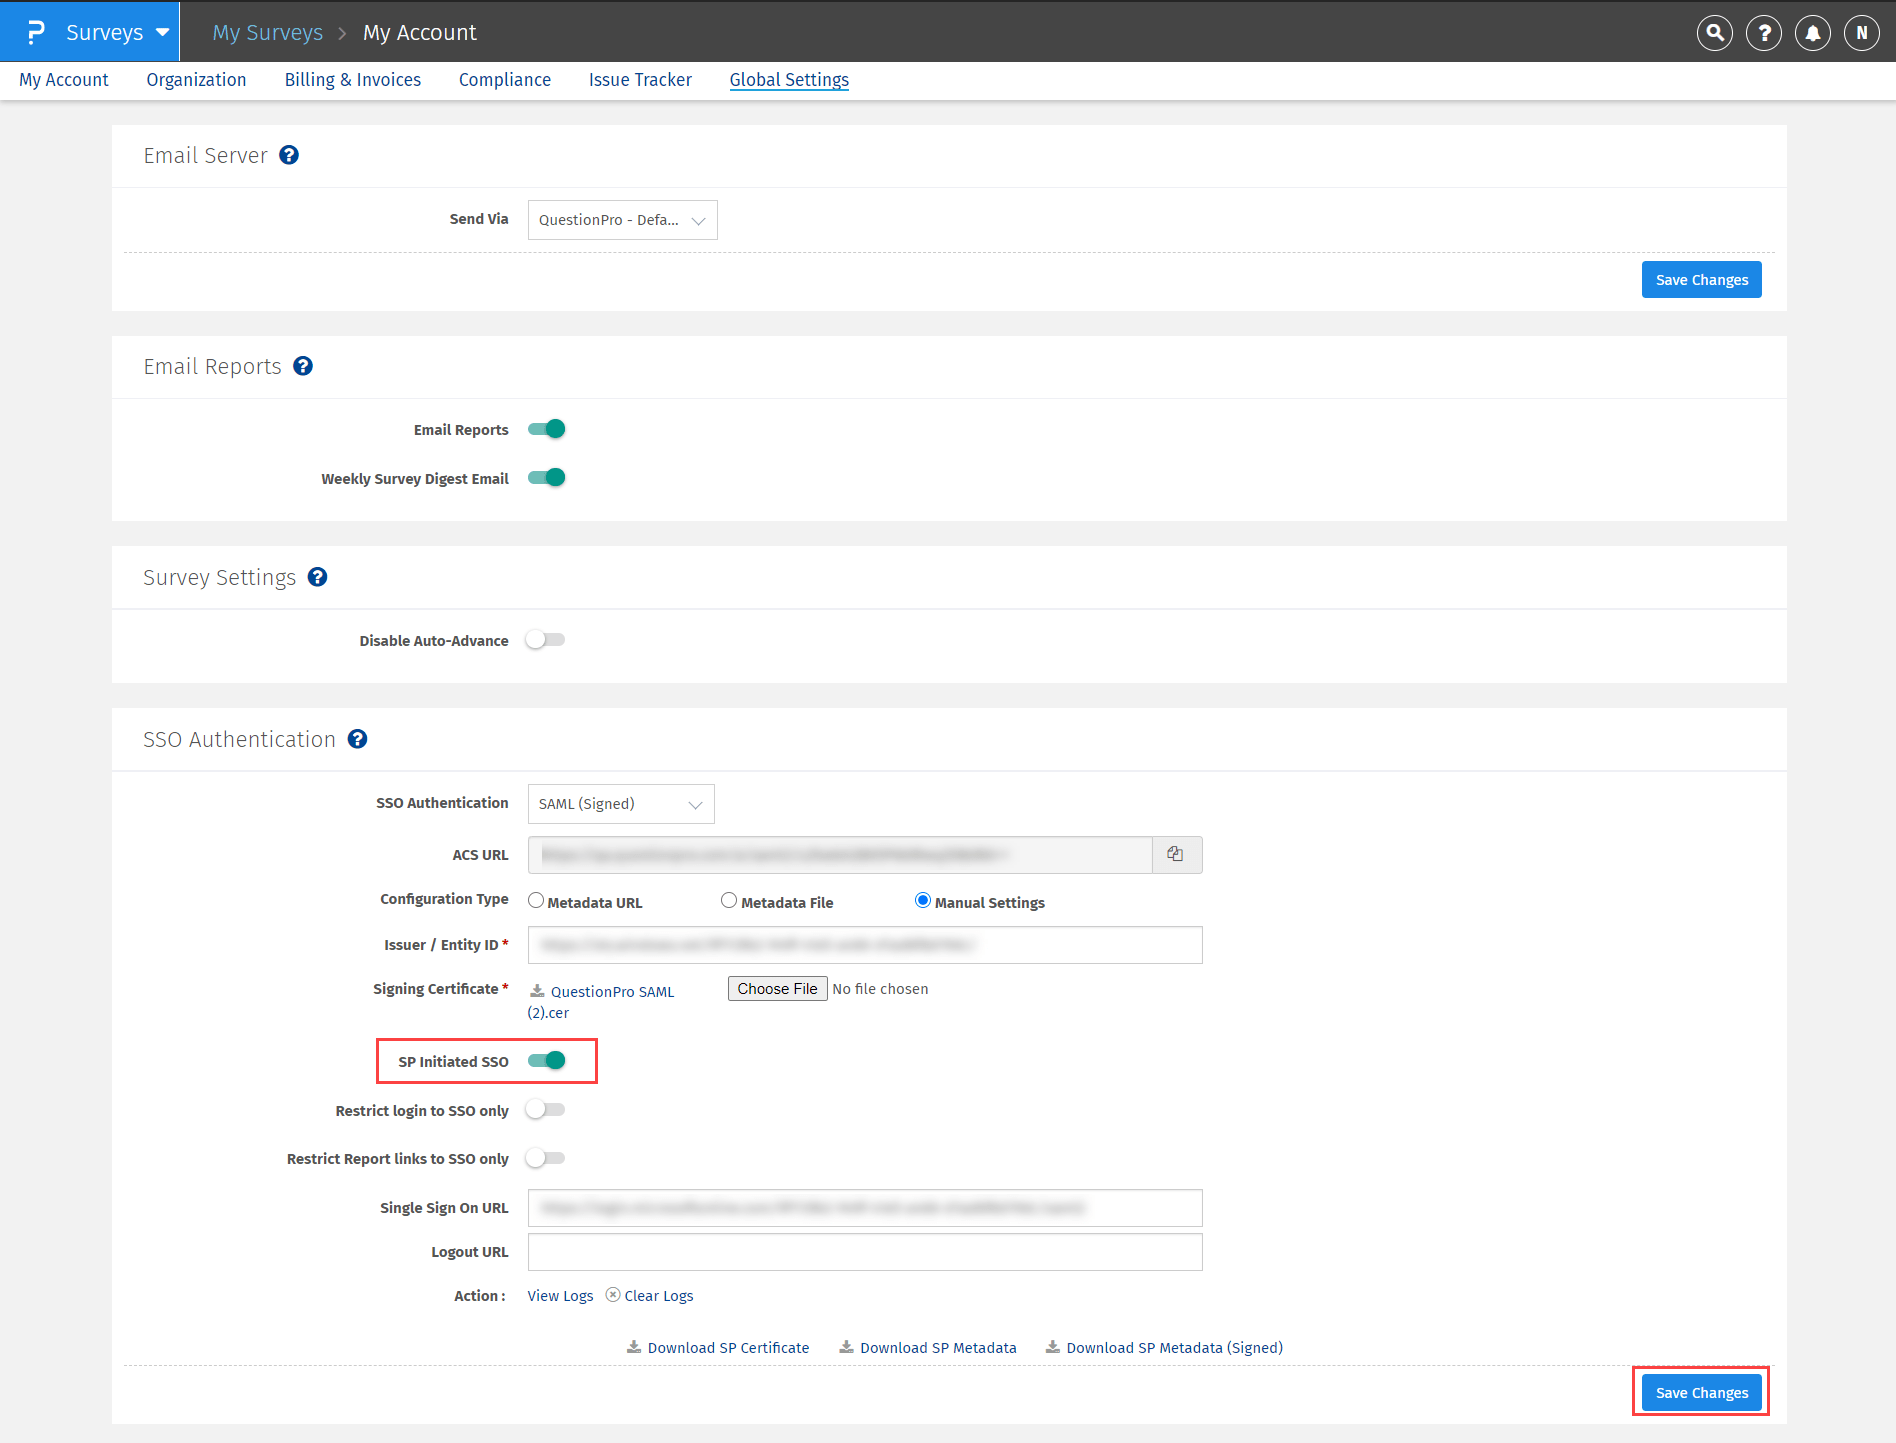1896x1443 pixels.
Task: Select the Metadata File radio option
Action: point(729,900)
